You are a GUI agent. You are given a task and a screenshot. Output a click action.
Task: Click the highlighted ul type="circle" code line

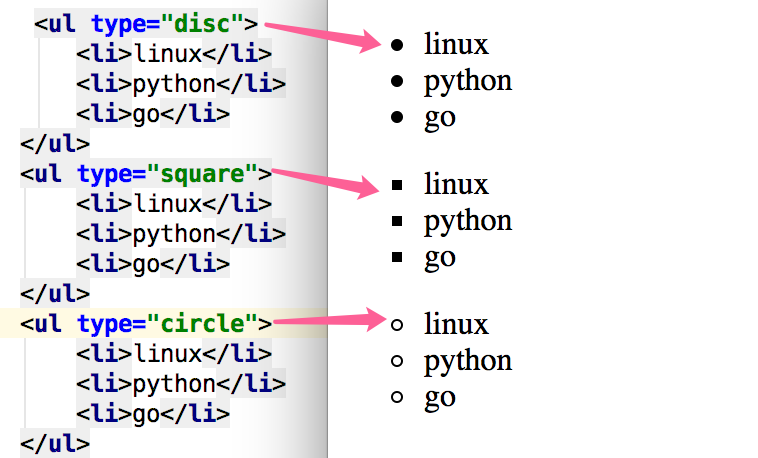point(145,324)
